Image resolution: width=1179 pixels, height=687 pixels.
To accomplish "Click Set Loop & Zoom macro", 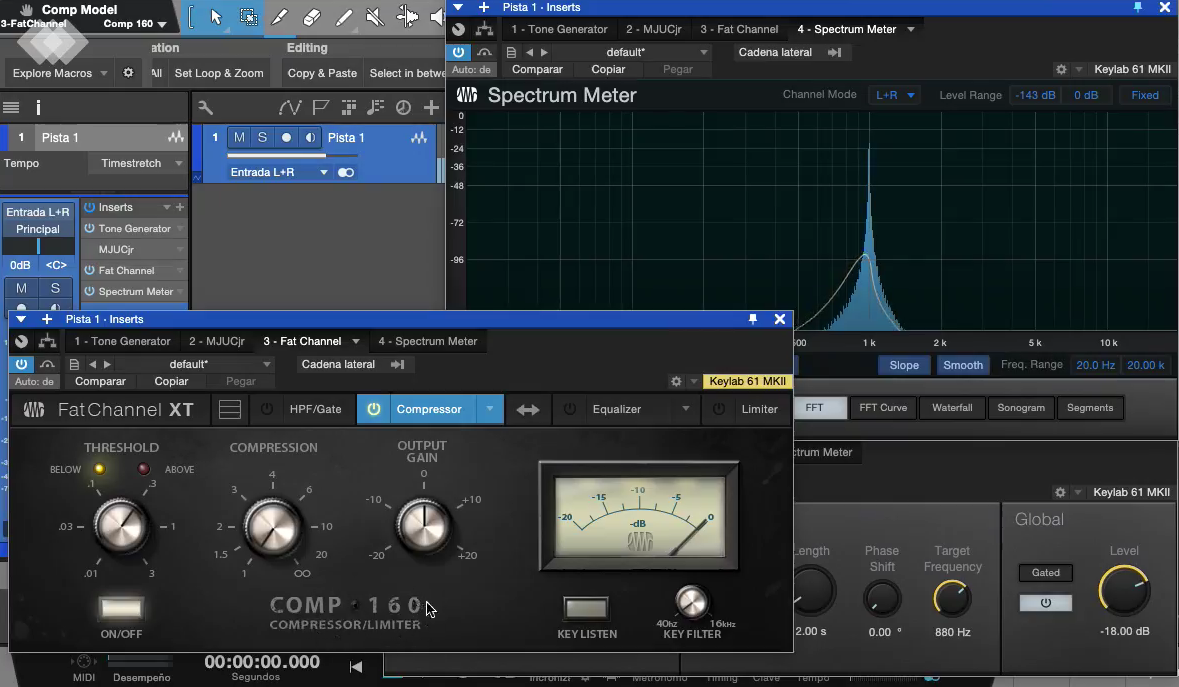I will (x=219, y=73).
